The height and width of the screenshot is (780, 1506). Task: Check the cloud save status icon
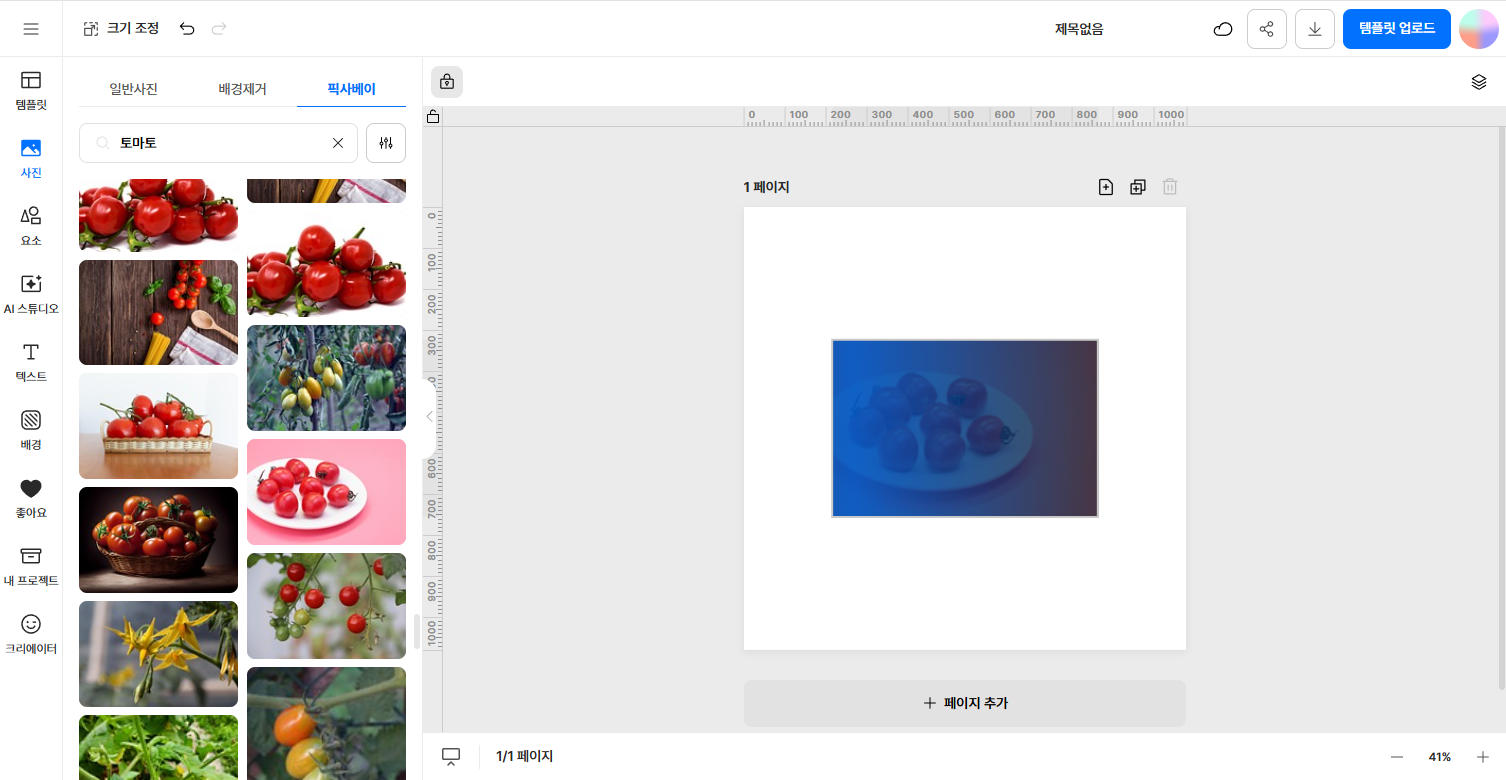[1222, 29]
